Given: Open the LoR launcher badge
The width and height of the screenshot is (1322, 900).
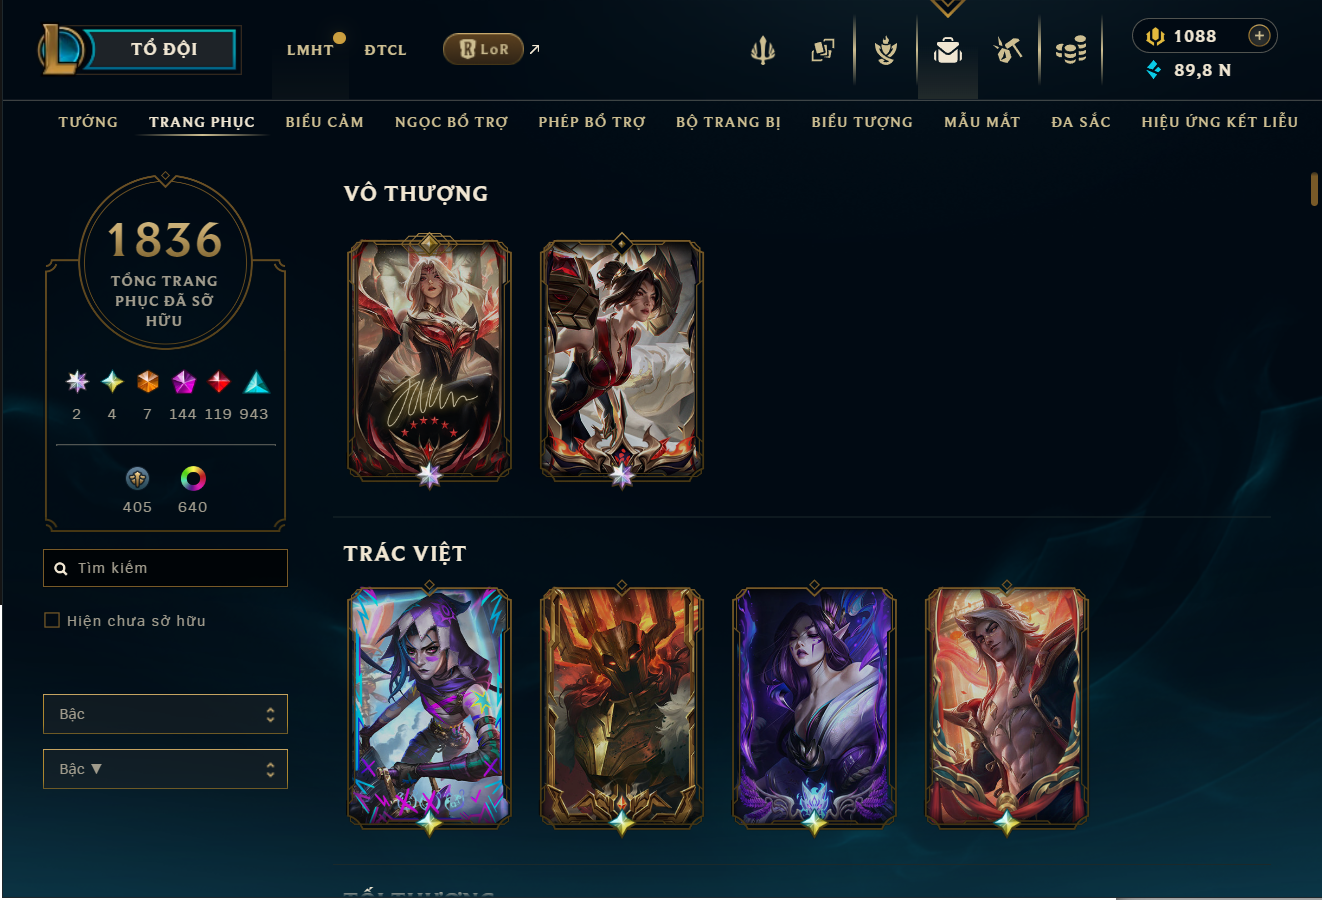Looking at the screenshot, I should point(483,49).
